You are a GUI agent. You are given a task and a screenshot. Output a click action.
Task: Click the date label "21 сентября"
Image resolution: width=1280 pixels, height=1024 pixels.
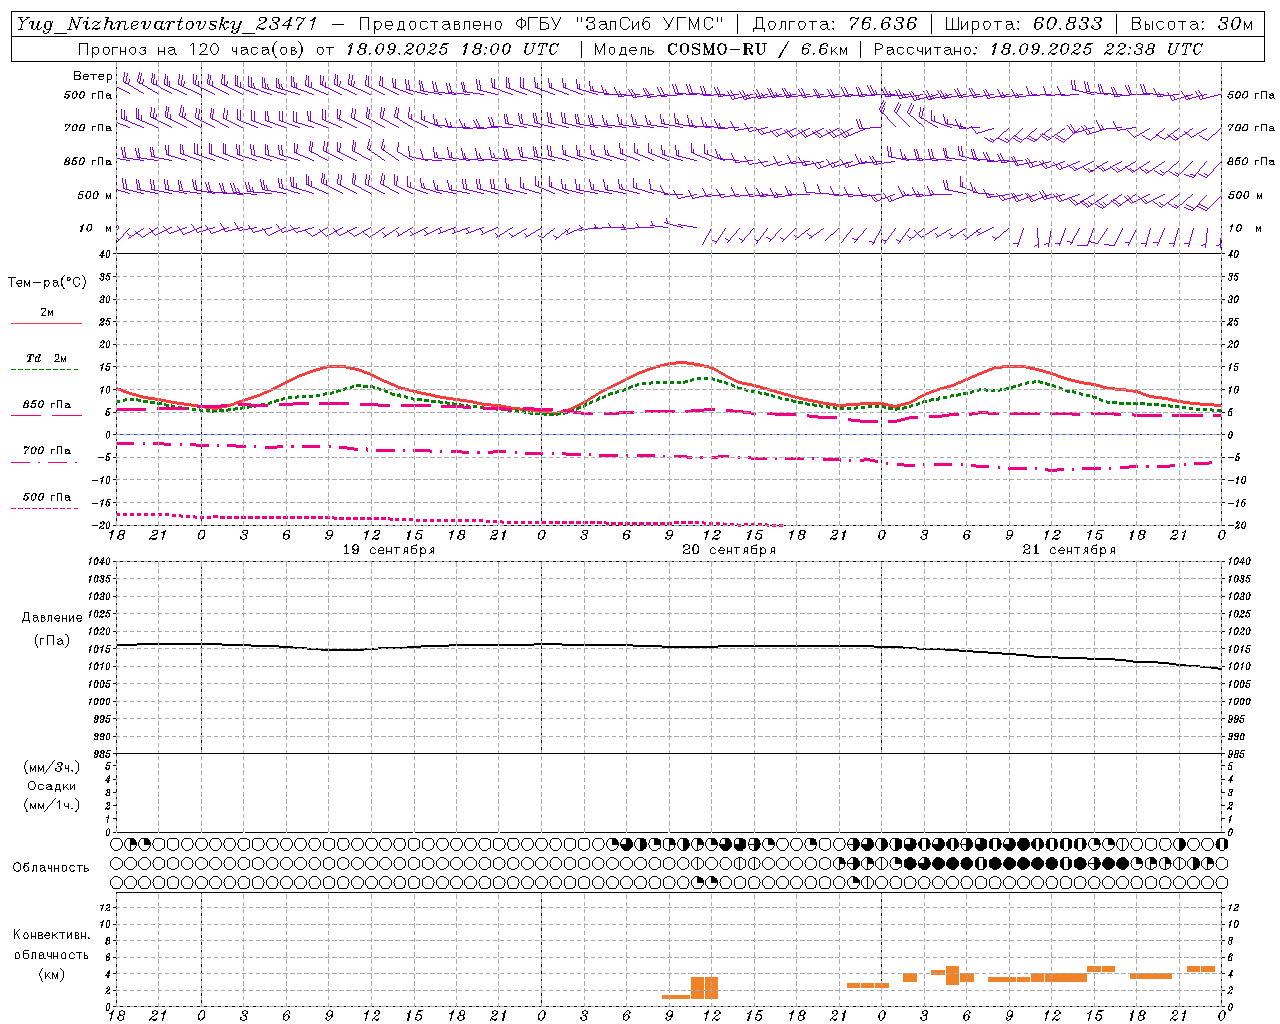click(x=1069, y=550)
